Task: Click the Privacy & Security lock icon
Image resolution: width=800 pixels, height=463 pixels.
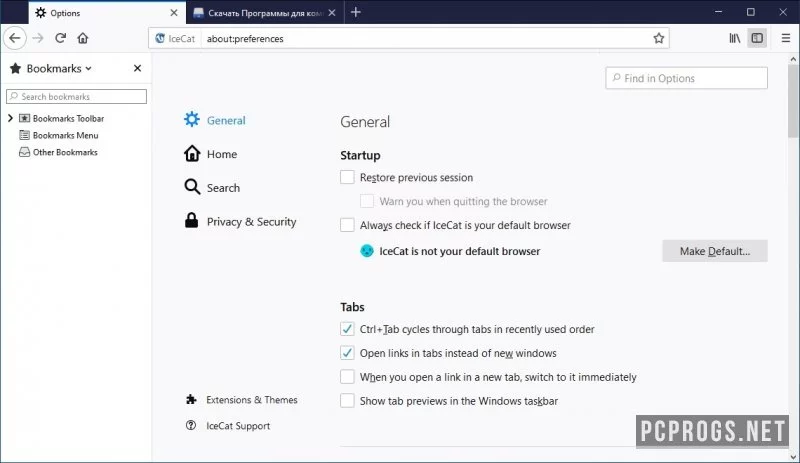Action: 191,221
